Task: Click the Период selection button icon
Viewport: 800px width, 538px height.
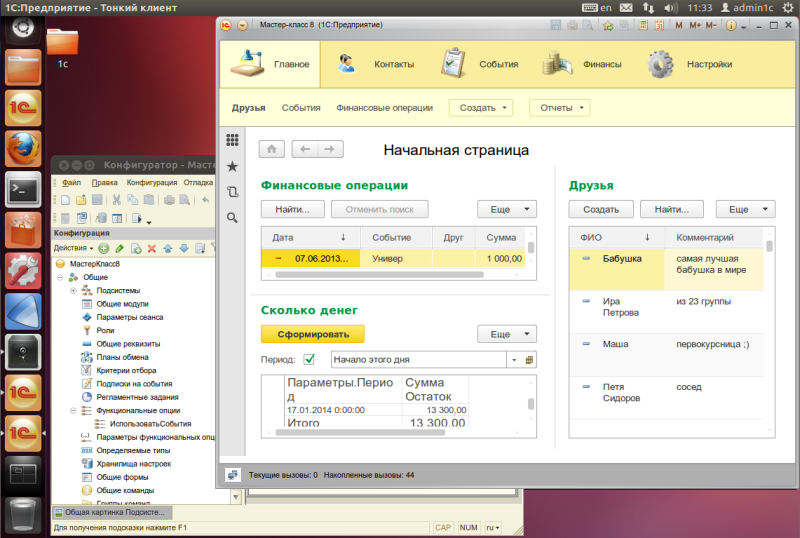Action: (x=529, y=359)
